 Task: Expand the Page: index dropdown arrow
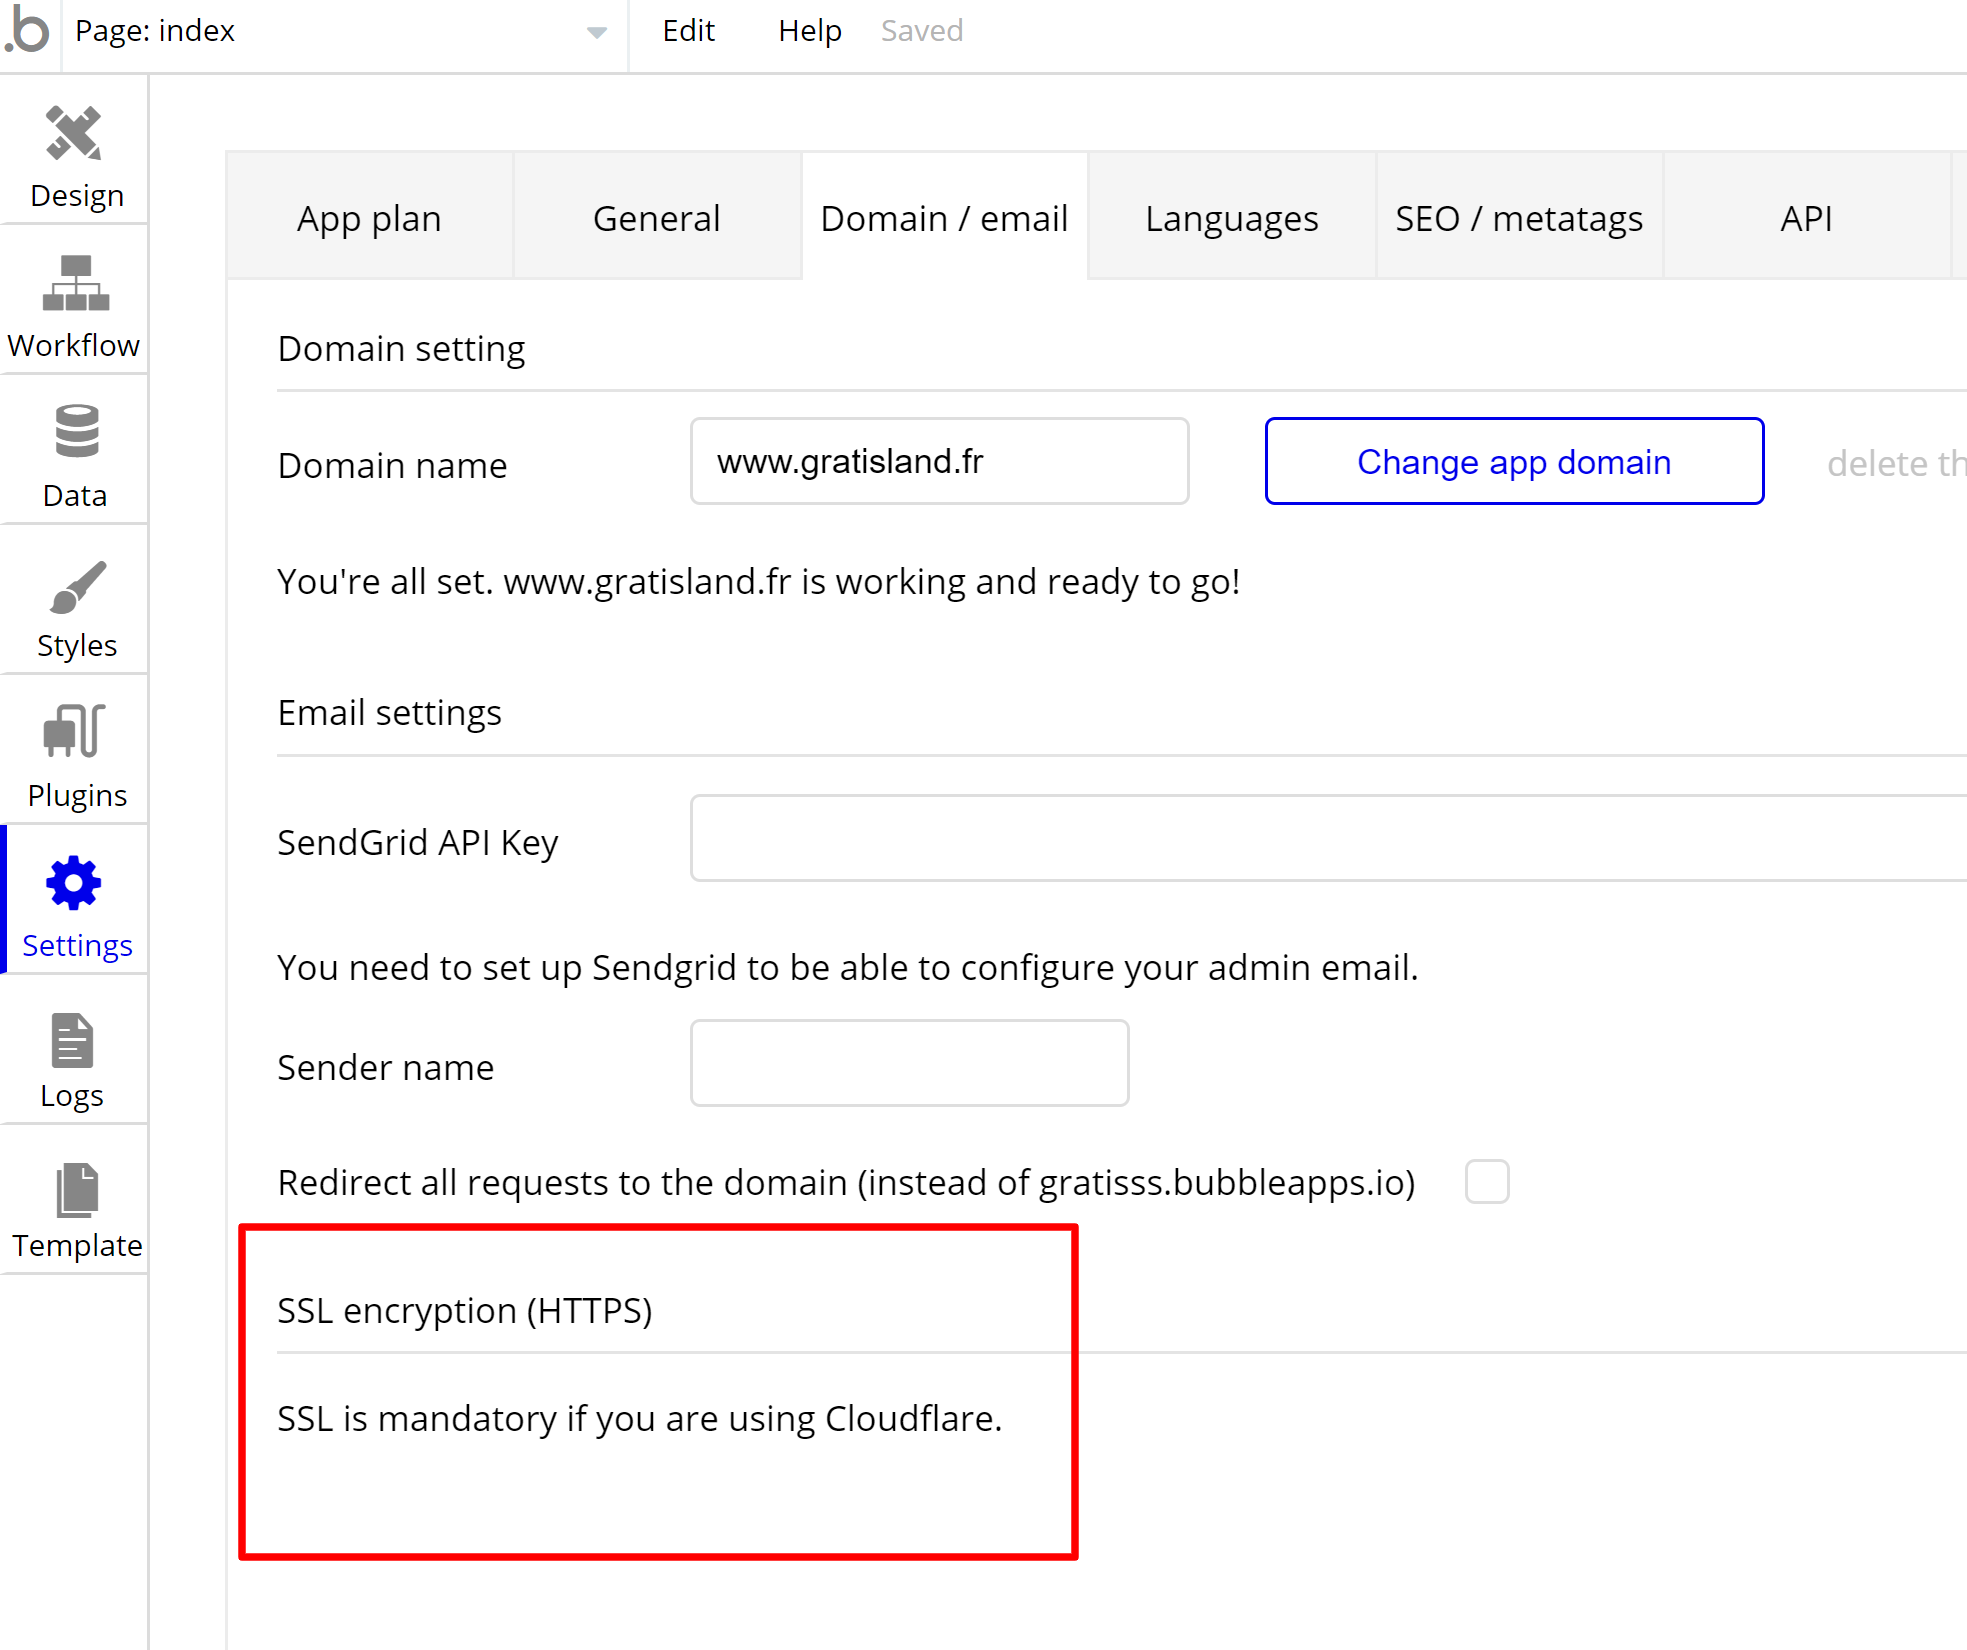(x=596, y=32)
